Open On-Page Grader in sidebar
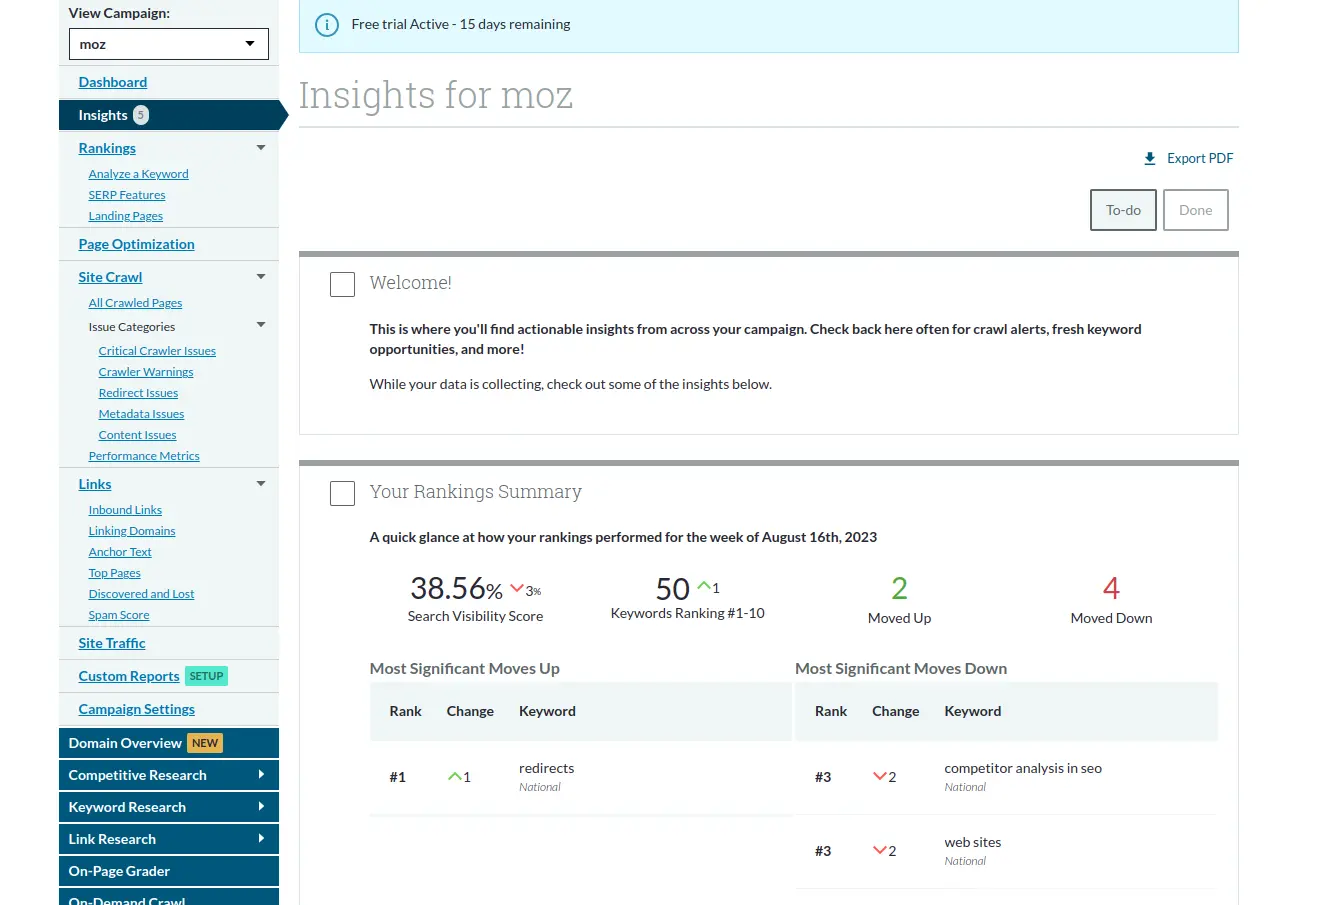Image resolution: width=1320 pixels, height=905 pixels. [169, 871]
